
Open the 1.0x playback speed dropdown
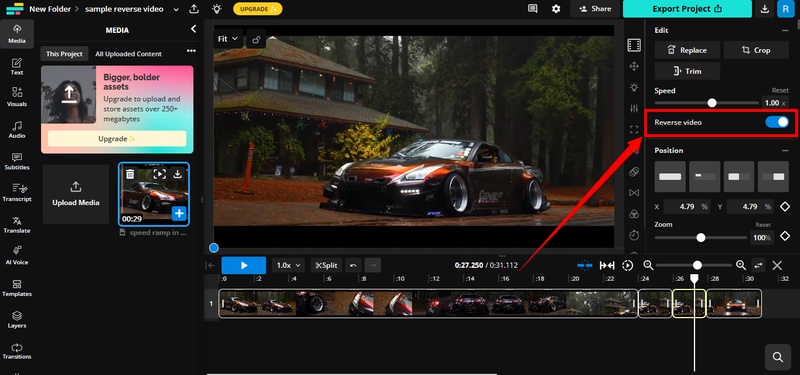click(x=289, y=265)
